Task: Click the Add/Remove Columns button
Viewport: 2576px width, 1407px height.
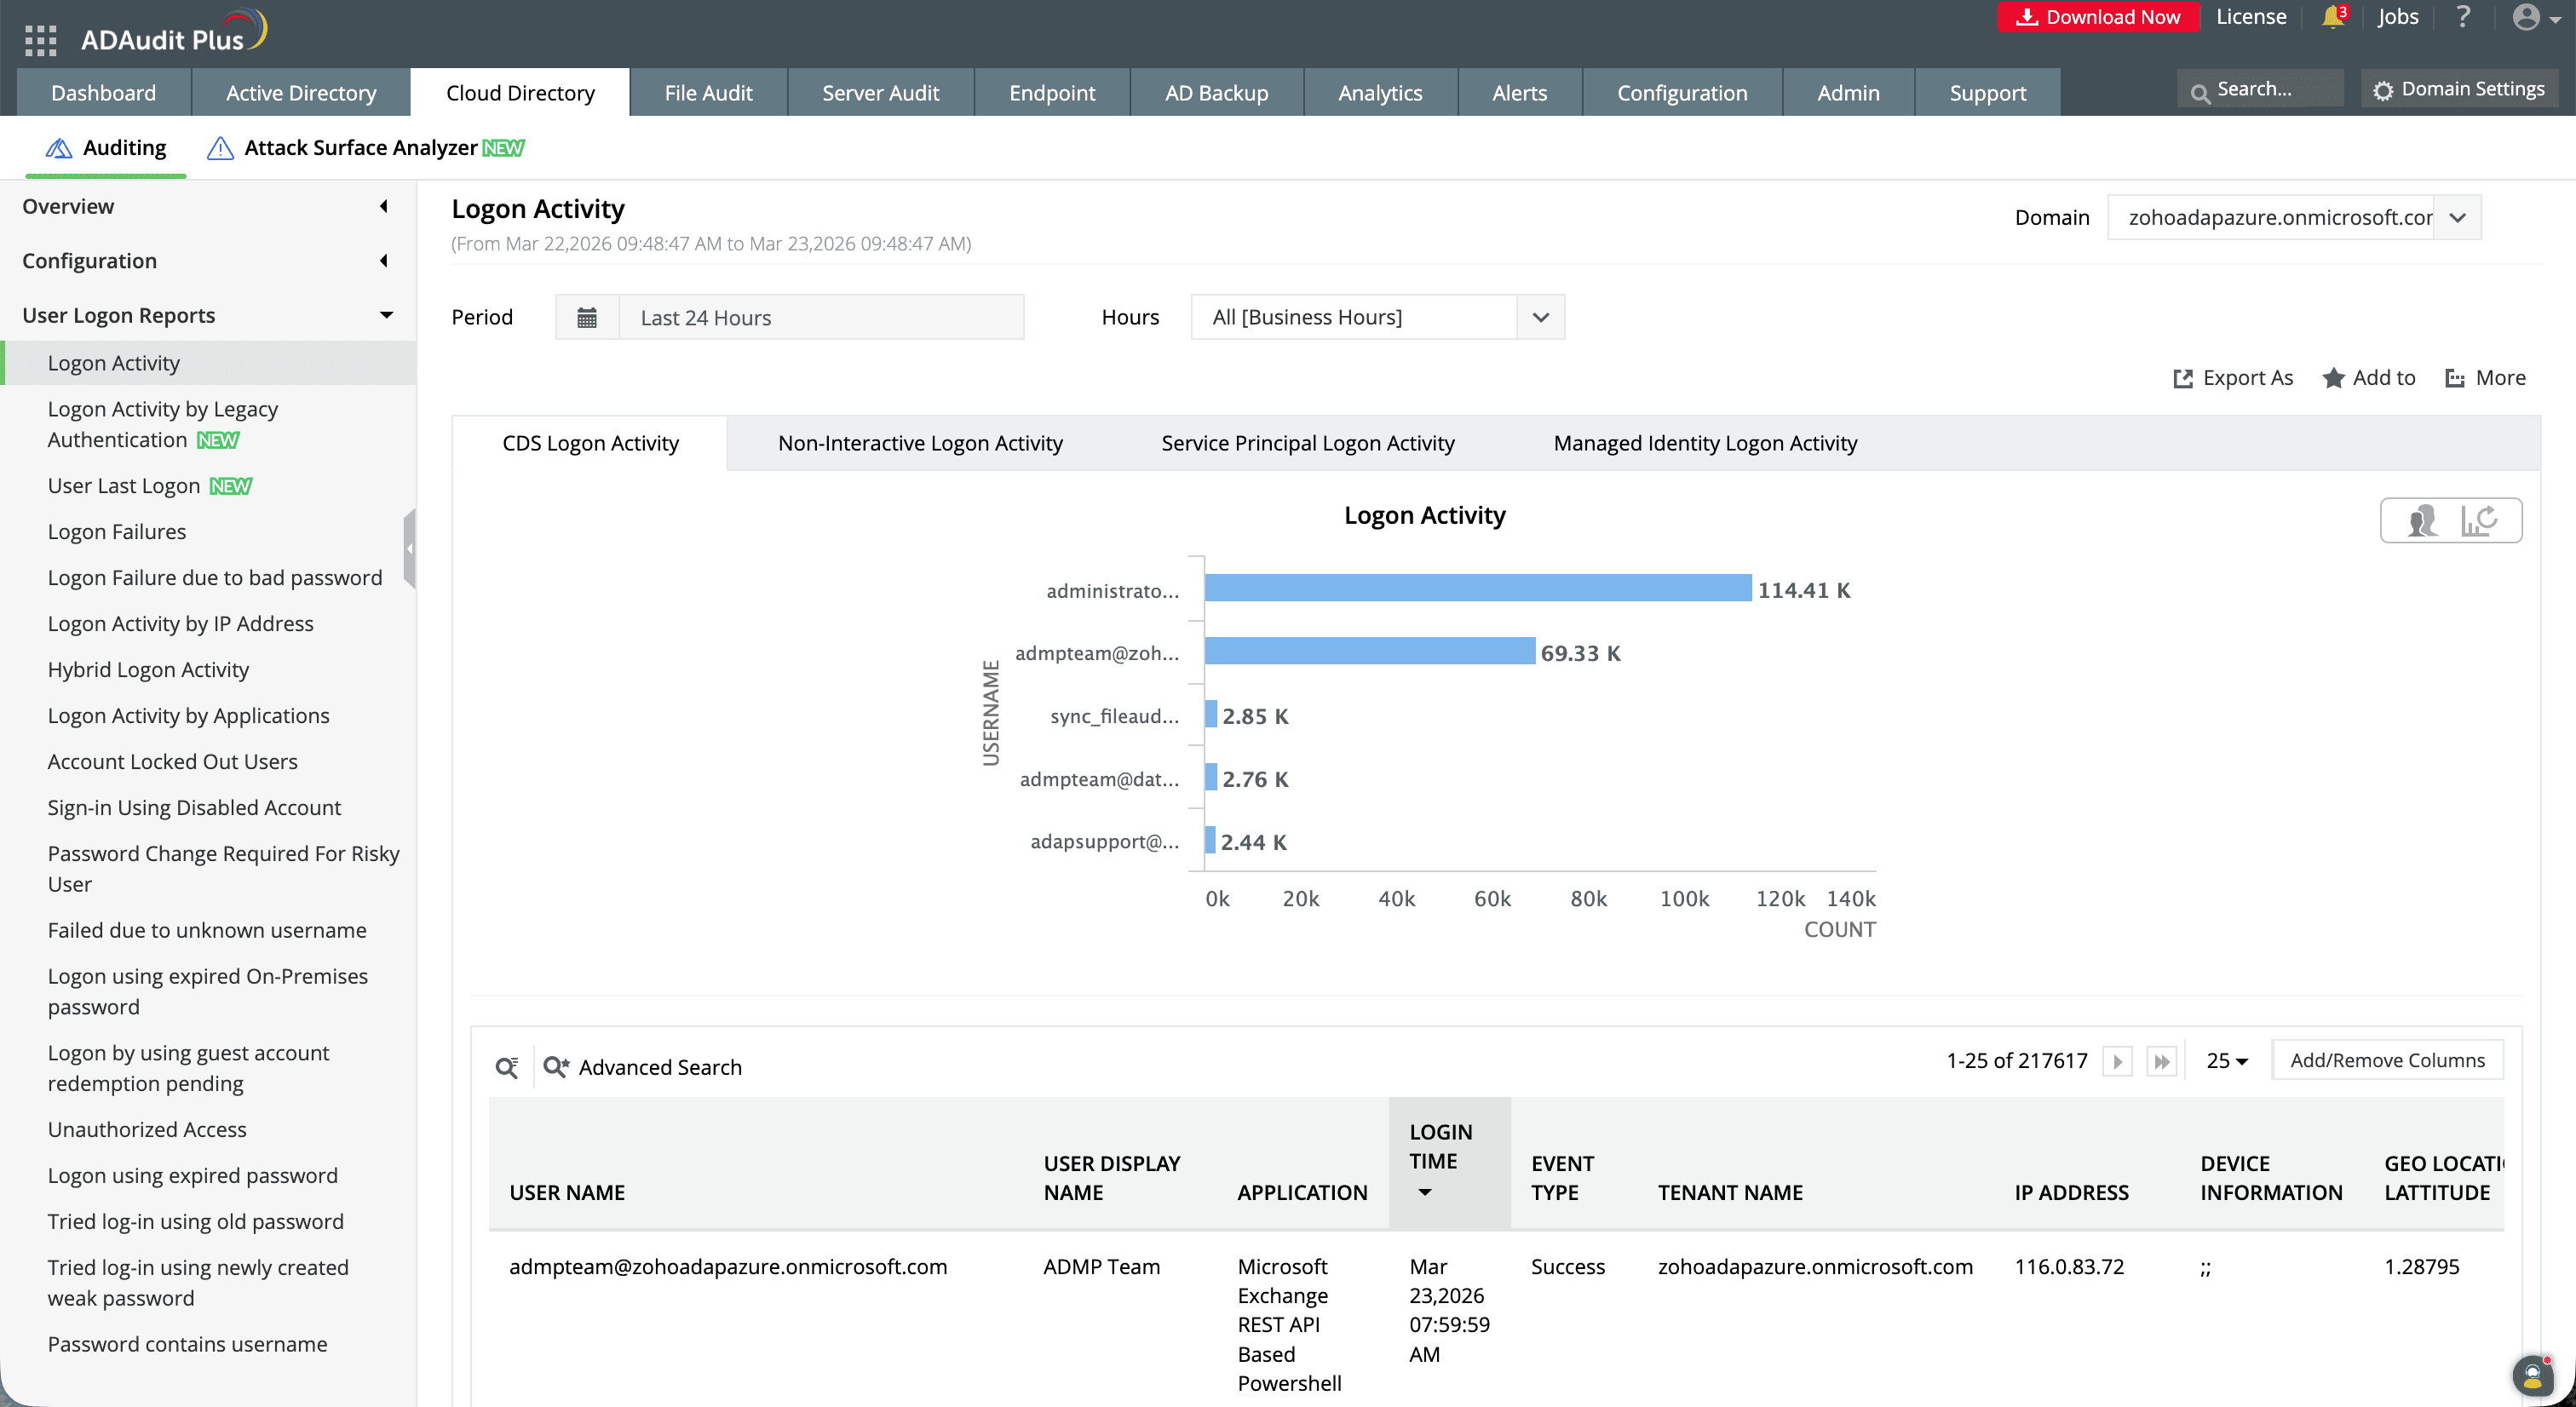Action: pos(2387,1060)
